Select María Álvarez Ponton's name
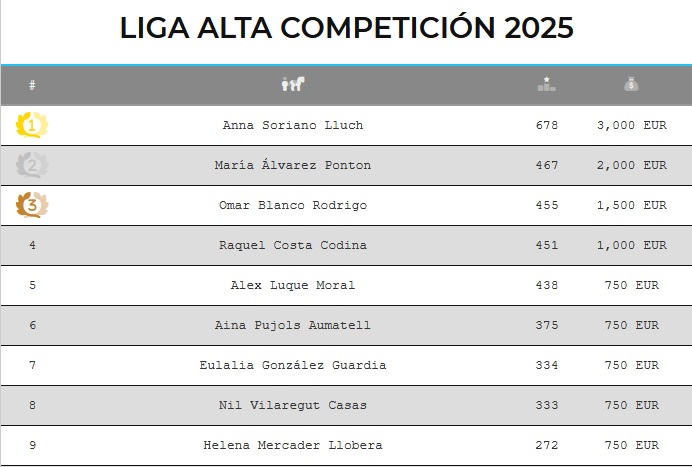Screen dimensions: 692x467 click(292, 165)
